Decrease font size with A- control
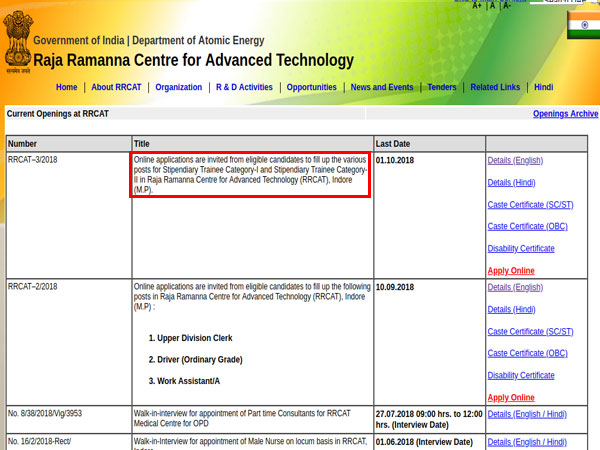Viewport: 600px width, 450px height. [x=507, y=5]
